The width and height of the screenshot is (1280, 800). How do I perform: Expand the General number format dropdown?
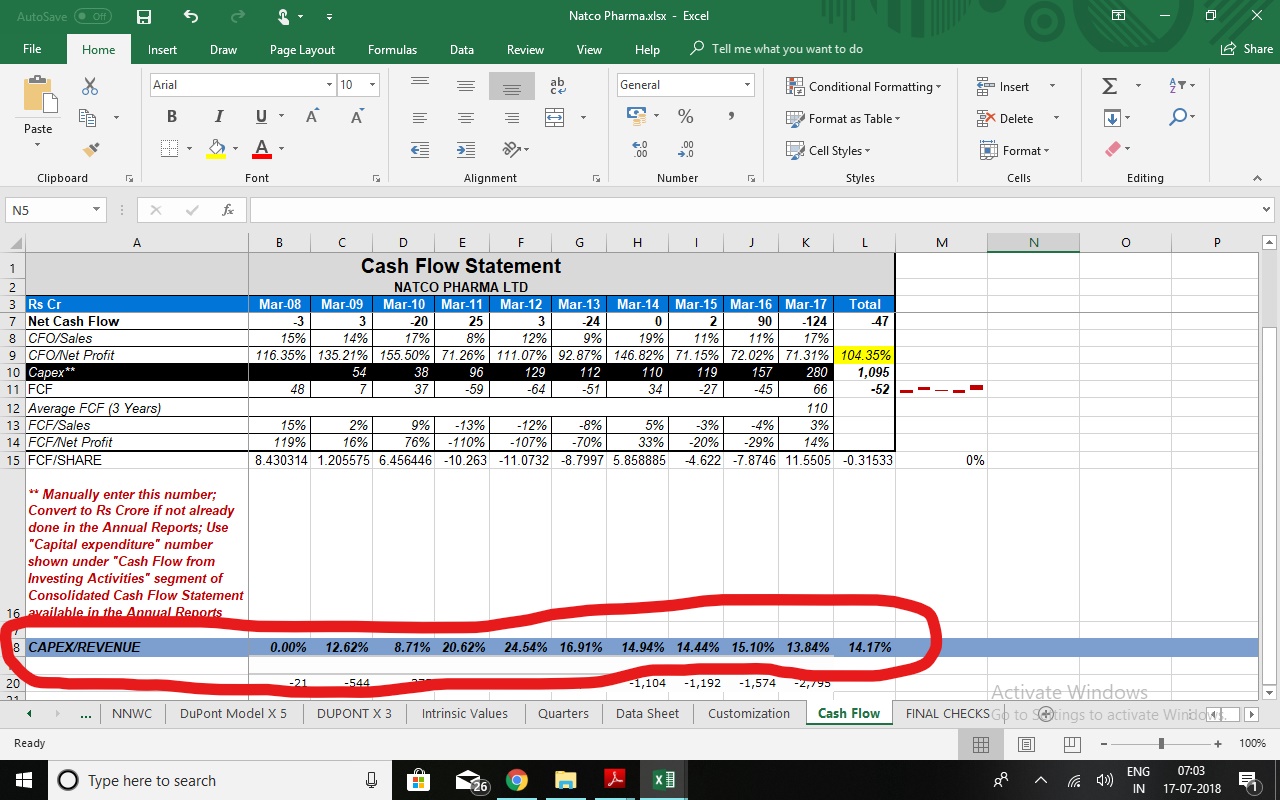click(746, 85)
